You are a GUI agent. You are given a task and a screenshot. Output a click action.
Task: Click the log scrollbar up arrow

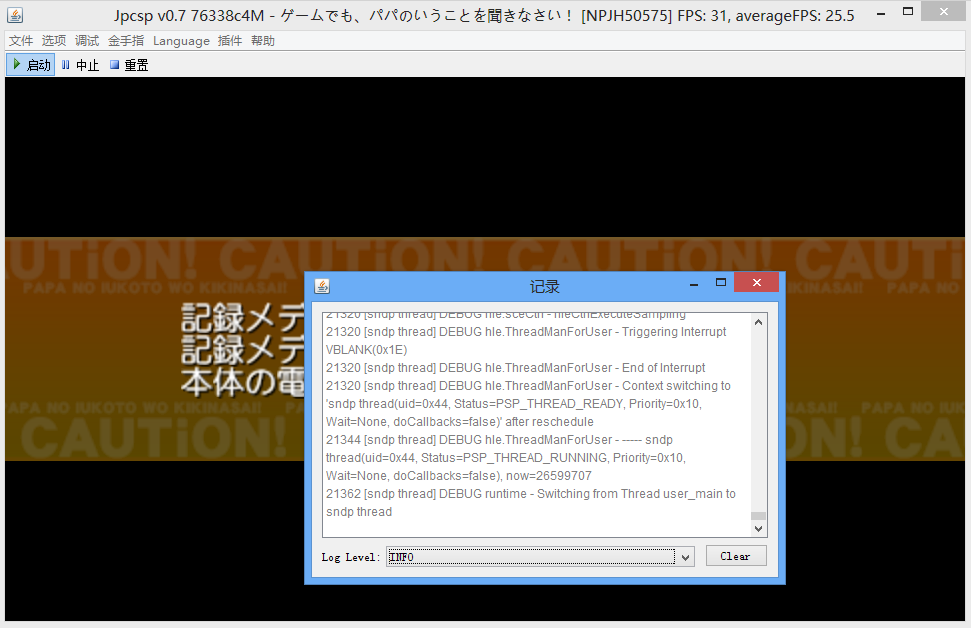[x=758, y=322]
